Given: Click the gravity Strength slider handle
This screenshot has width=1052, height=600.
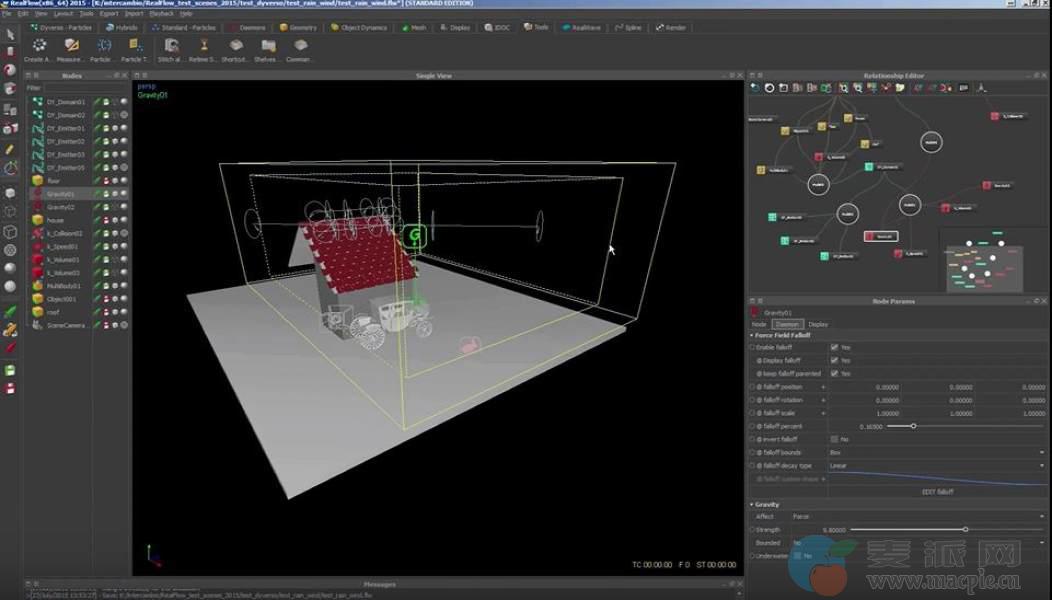Looking at the screenshot, I should (965, 529).
